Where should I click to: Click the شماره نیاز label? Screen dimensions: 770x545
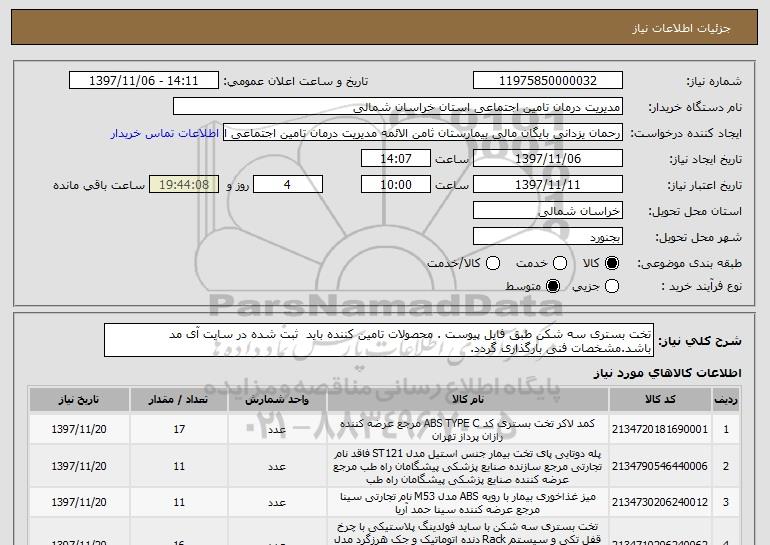point(714,81)
